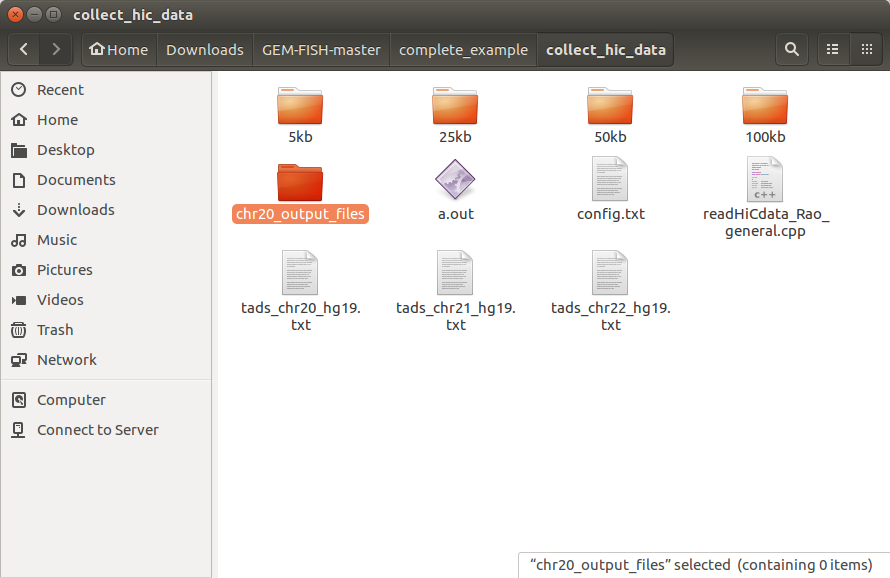Jump to complete_example in the path bar

(x=463, y=50)
